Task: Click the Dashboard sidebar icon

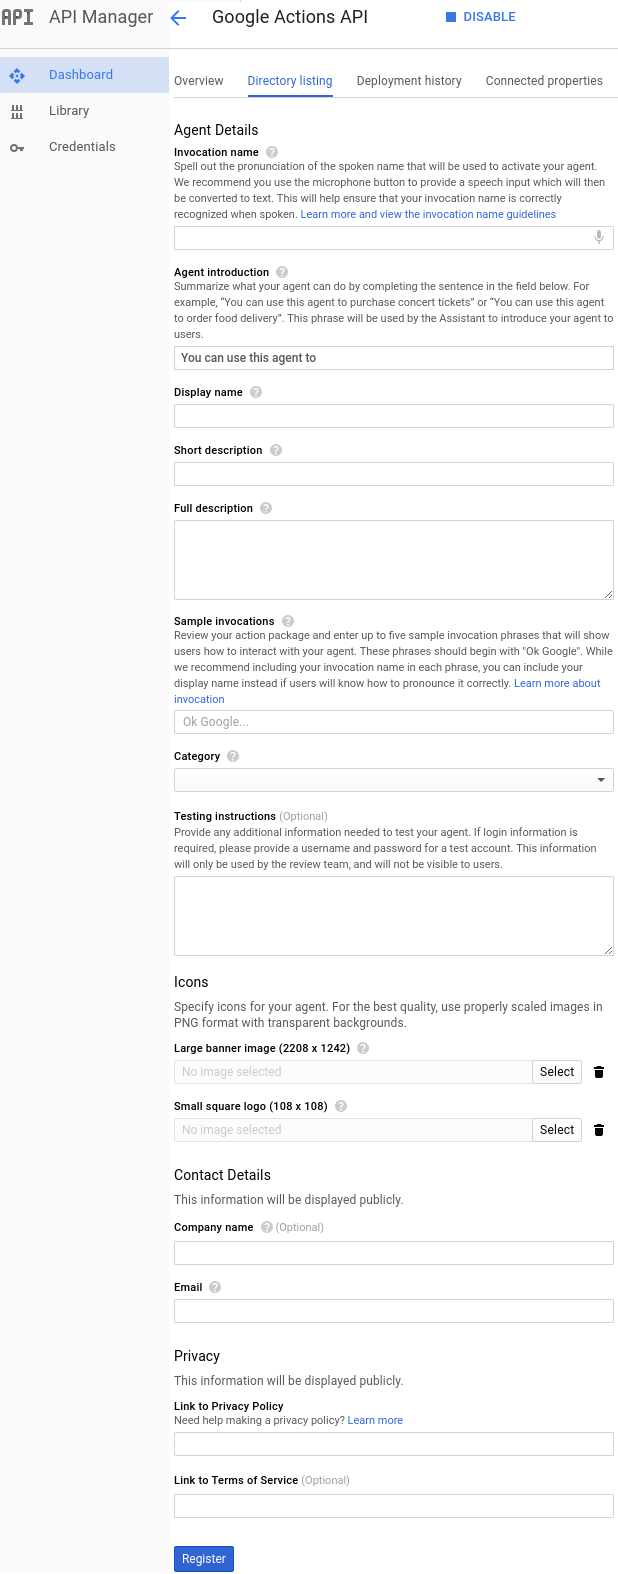Action: 17,75
